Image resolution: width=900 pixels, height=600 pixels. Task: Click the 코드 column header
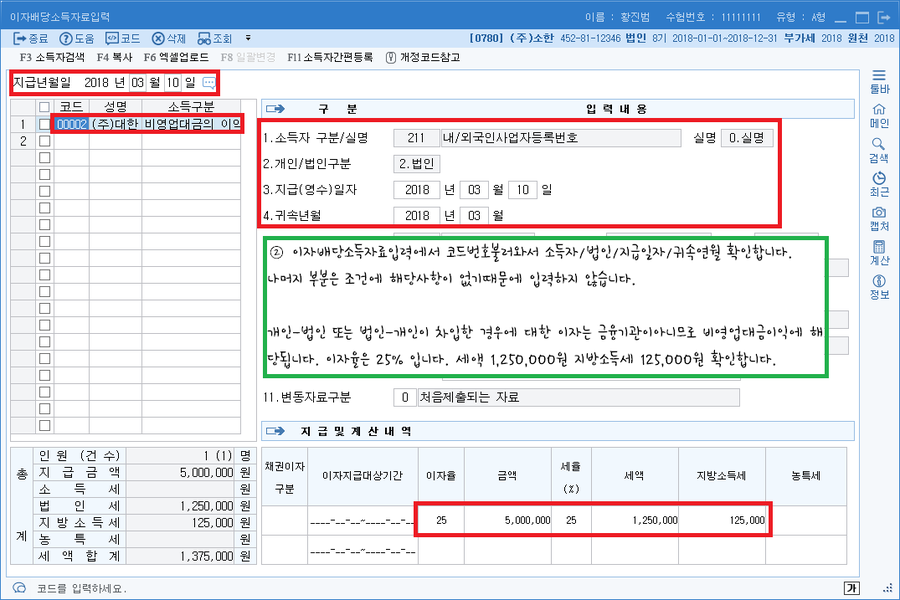(72, 107)
